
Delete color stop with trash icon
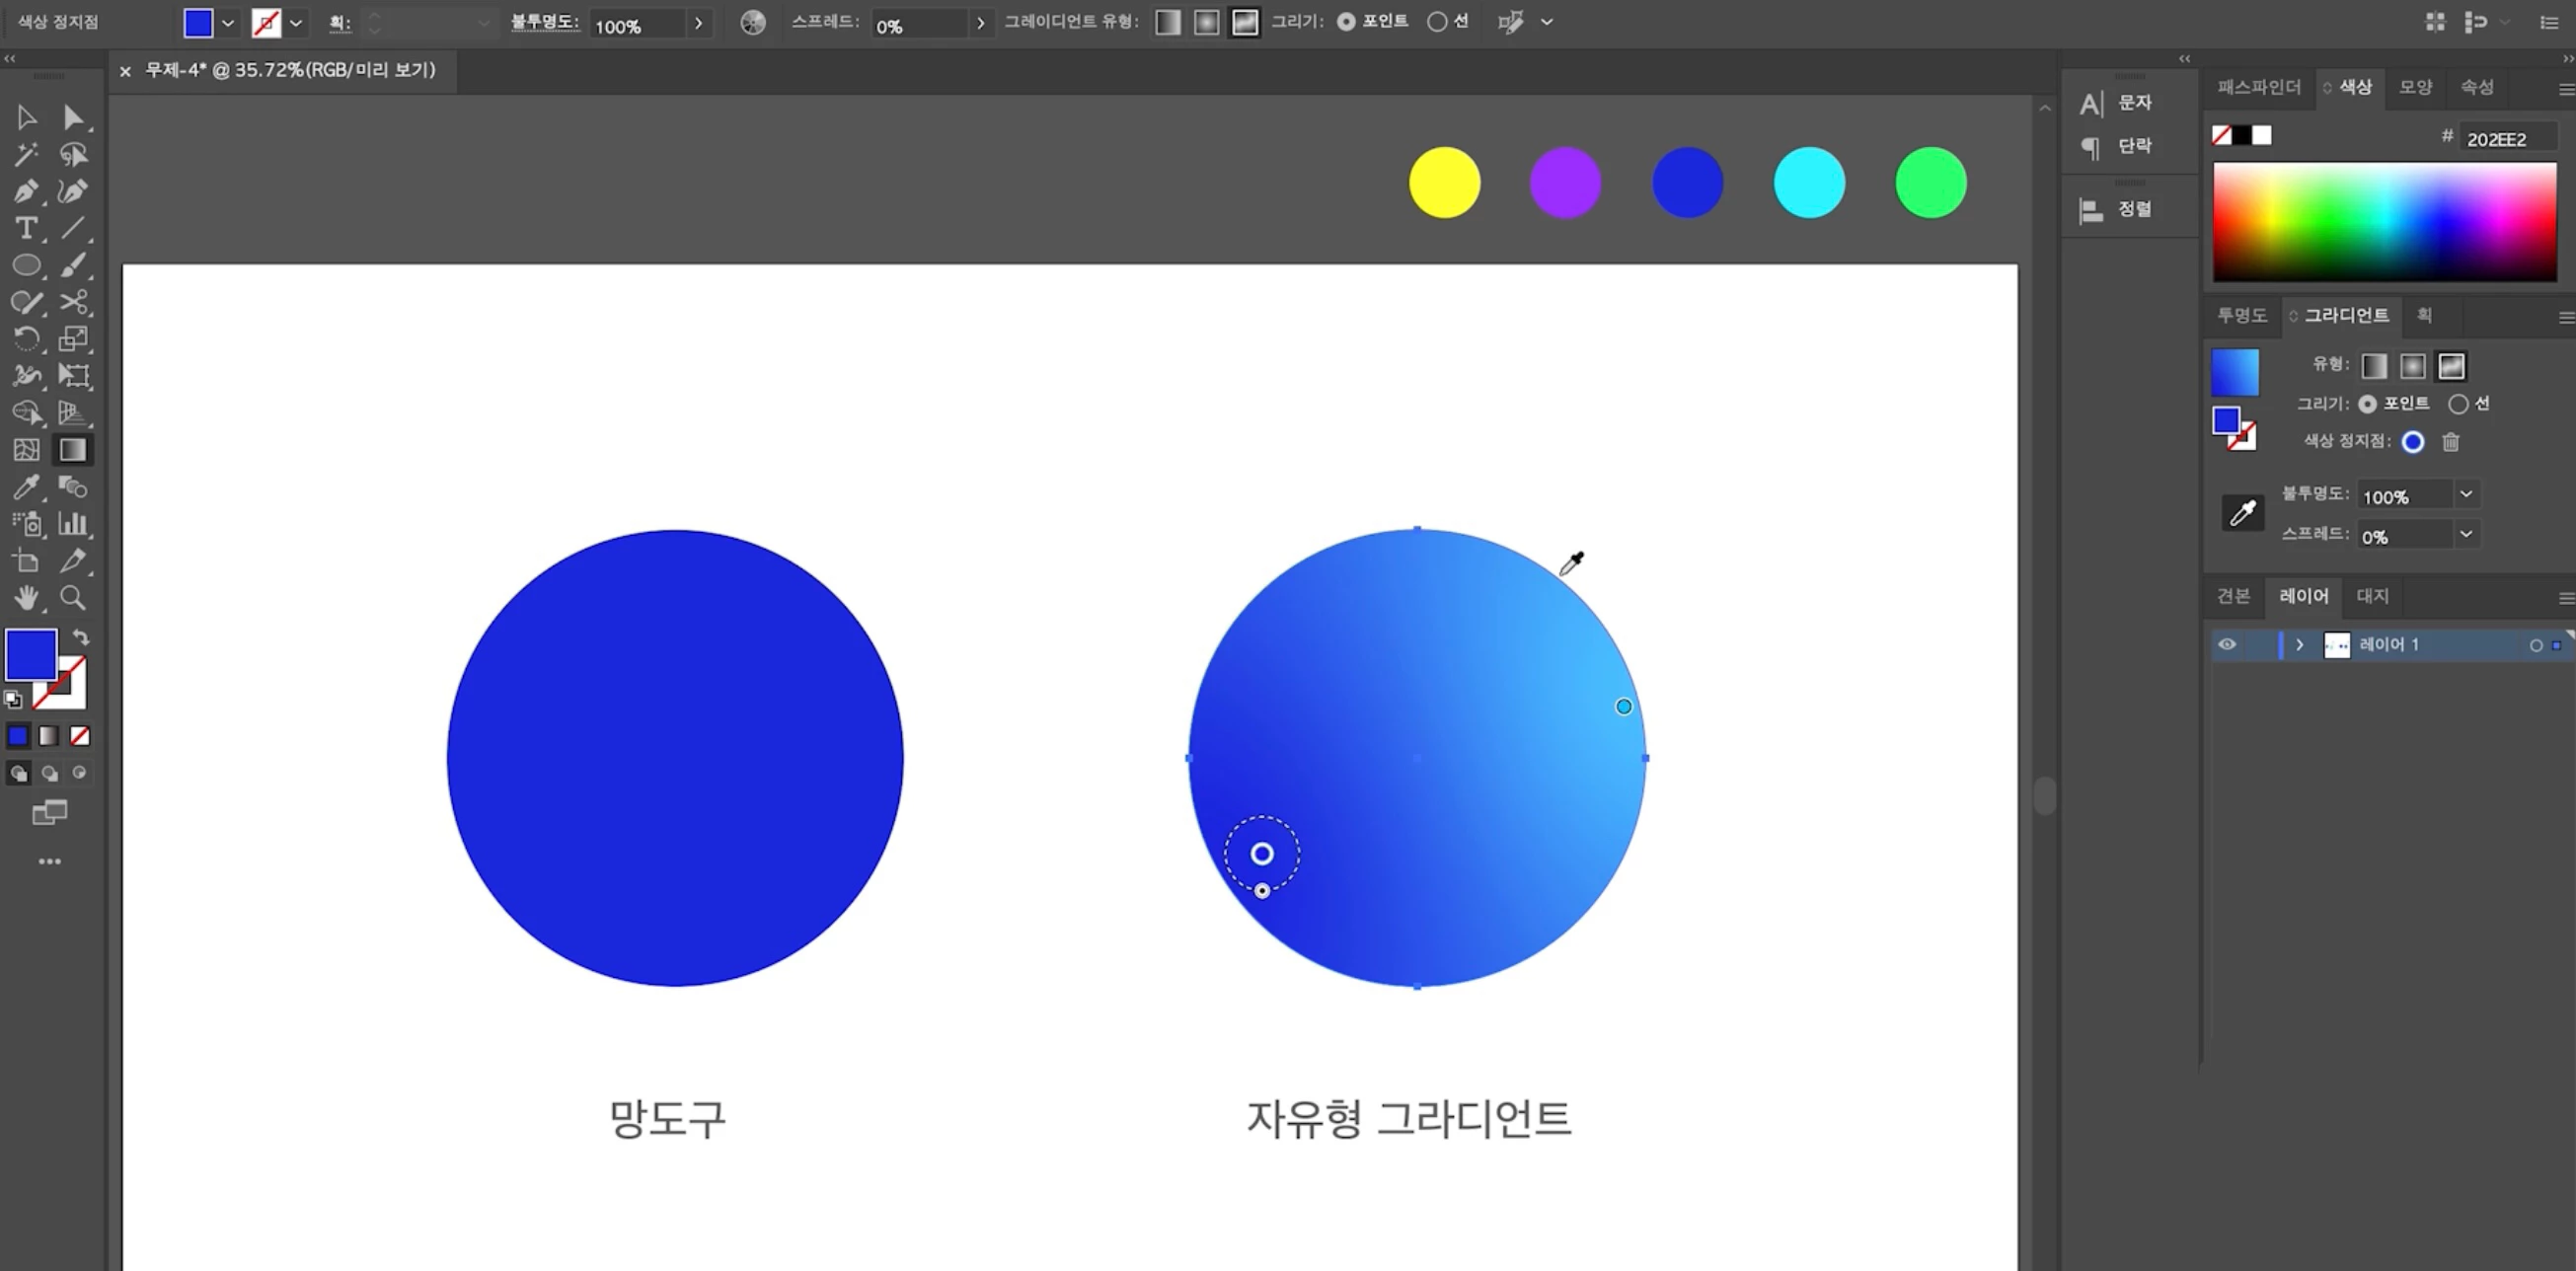click(2450, 442)
